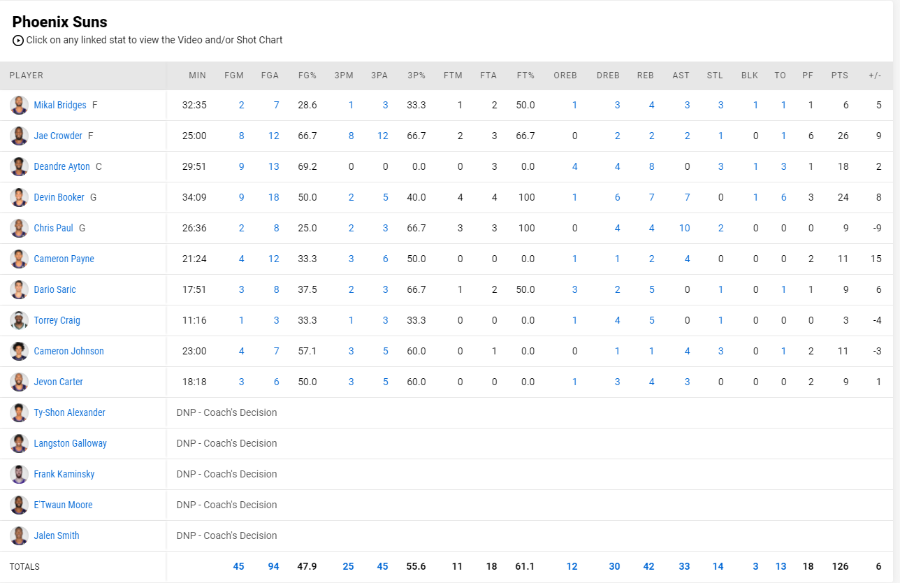Open Ty-Shon Alexander player profile link

click(69, 413)
